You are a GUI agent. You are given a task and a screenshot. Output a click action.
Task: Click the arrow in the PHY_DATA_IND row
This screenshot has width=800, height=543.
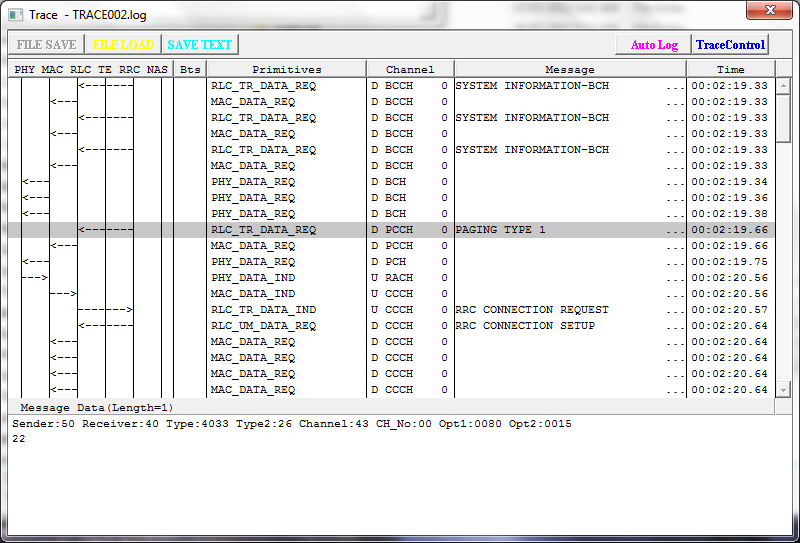pos(35,278)
